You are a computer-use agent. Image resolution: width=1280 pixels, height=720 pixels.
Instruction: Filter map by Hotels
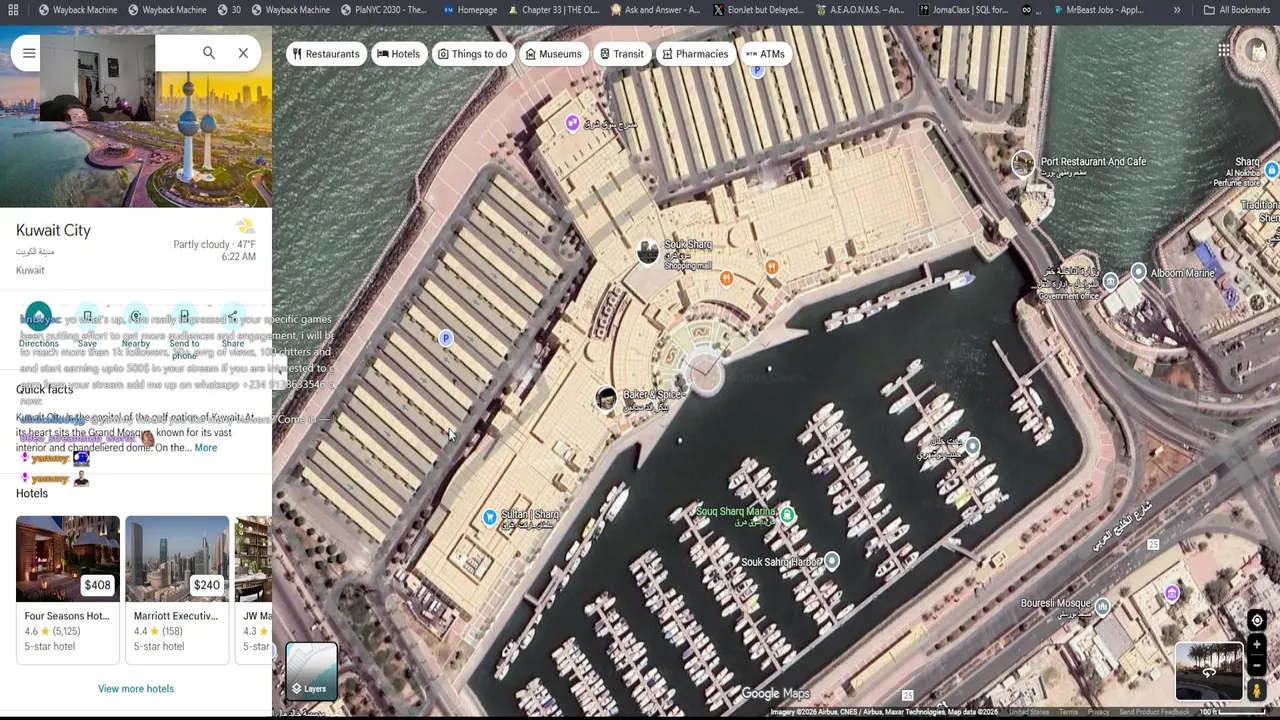[399, 54]
